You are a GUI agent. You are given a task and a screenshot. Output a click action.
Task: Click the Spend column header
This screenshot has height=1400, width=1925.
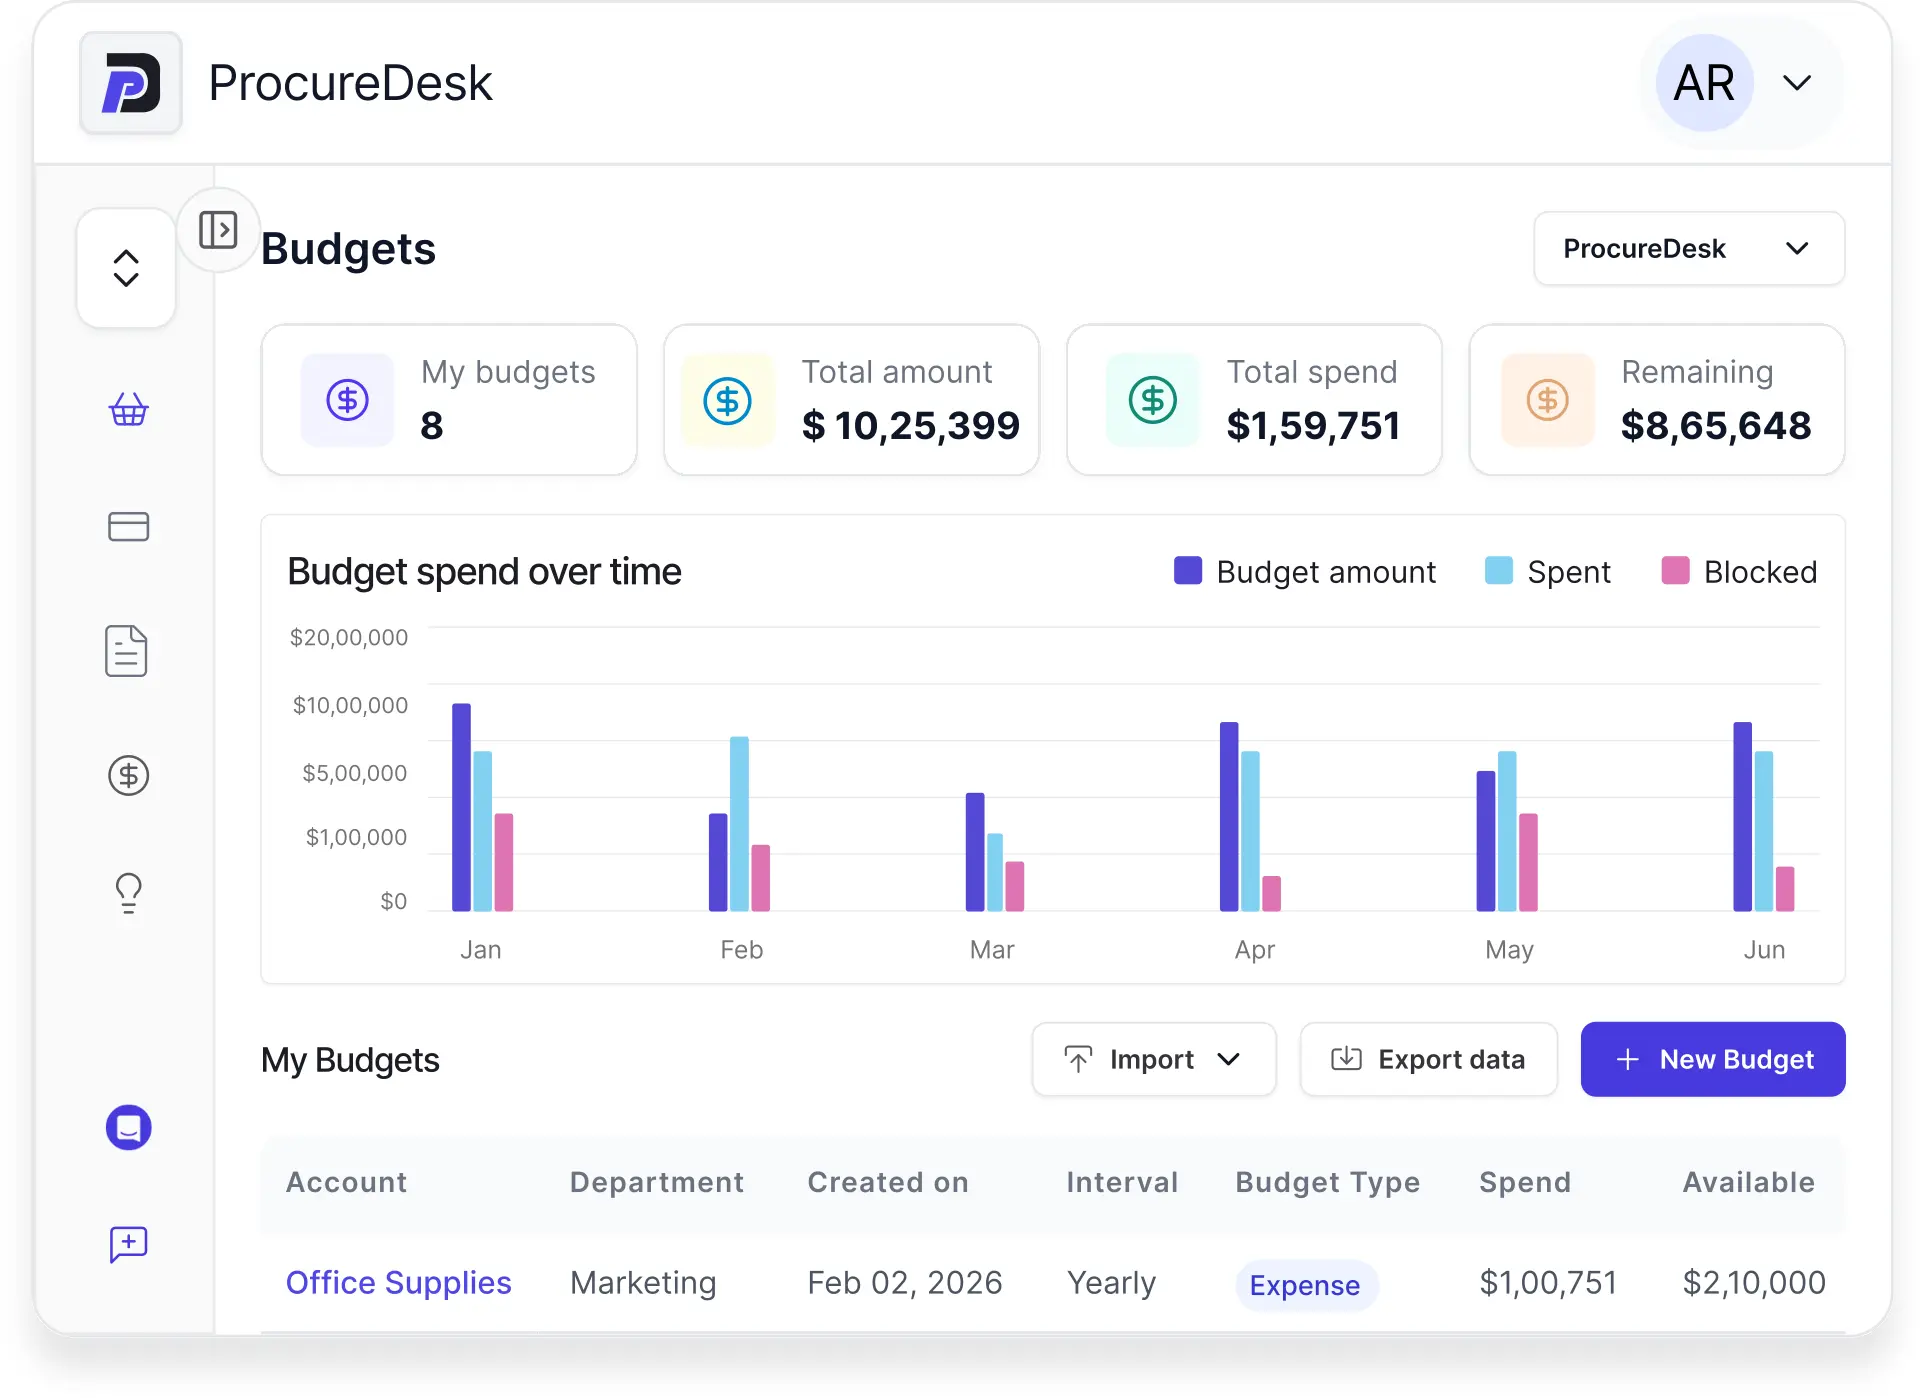pos(1524,1182)
